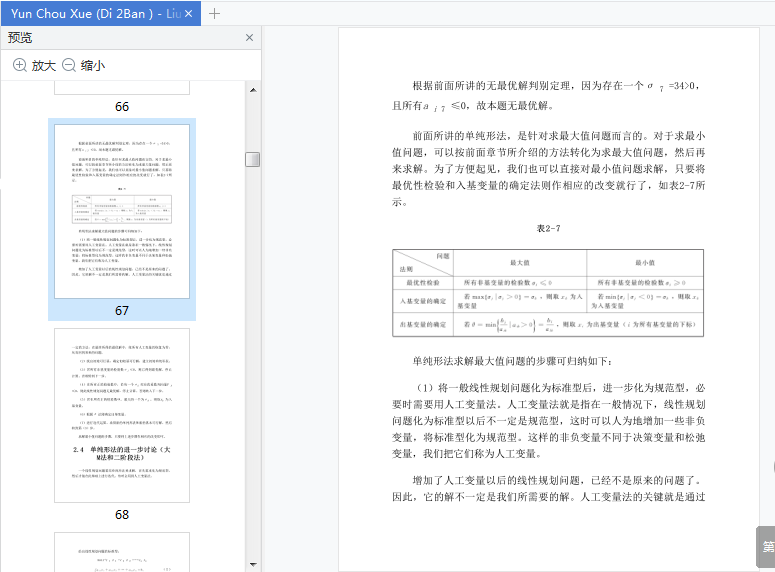
Task: Click the 入基变量的确定 table row label
Action: click(x=423, y=301)
